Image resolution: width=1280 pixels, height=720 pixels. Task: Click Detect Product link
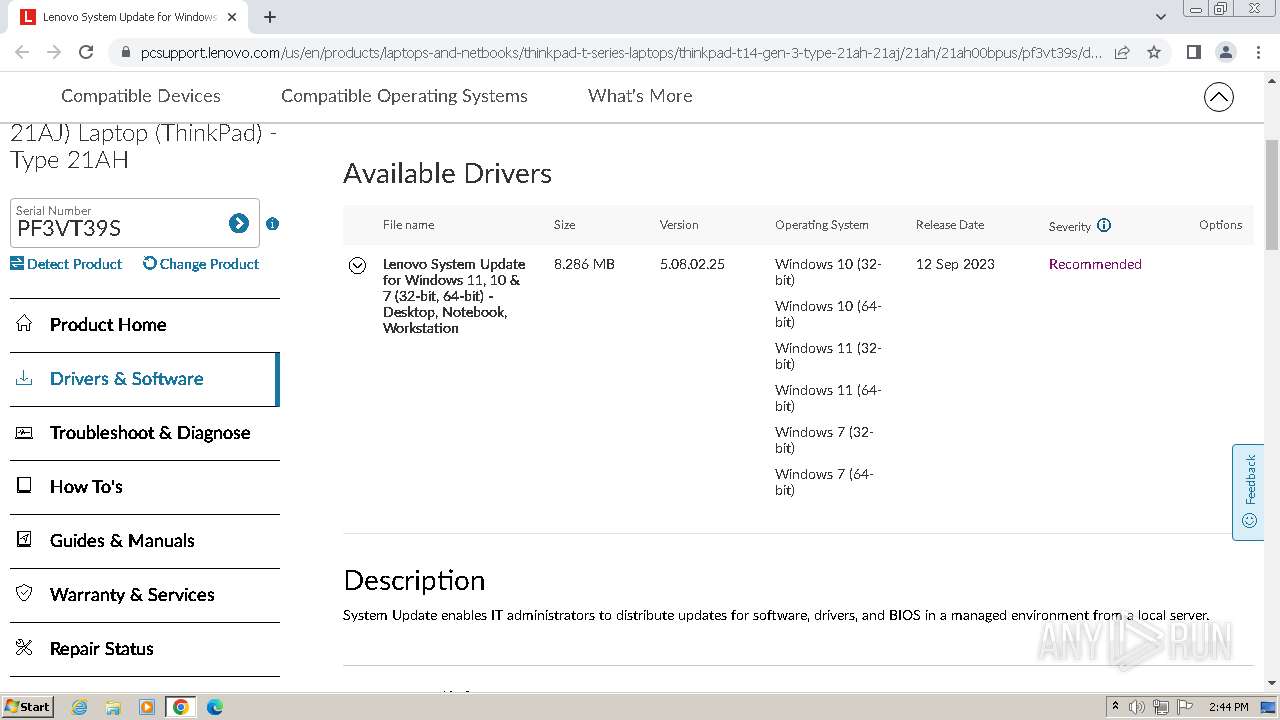[x=66, y=264]
